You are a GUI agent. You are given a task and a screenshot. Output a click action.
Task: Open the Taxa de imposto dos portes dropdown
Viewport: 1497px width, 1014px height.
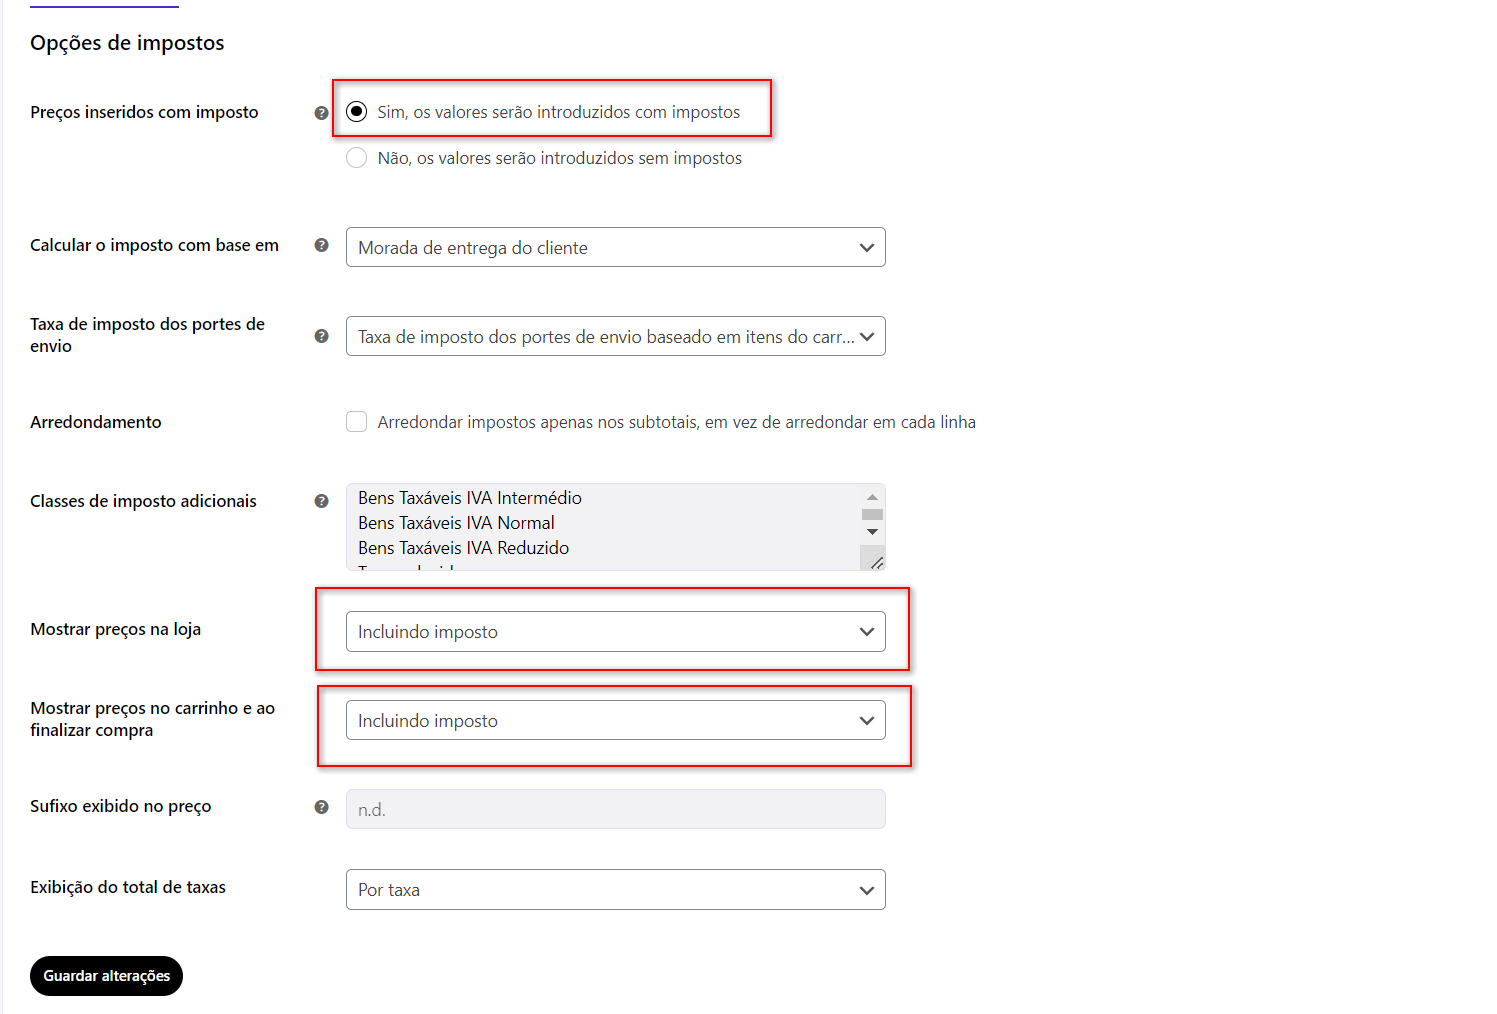pyautogui.click(x=616, y=336)
